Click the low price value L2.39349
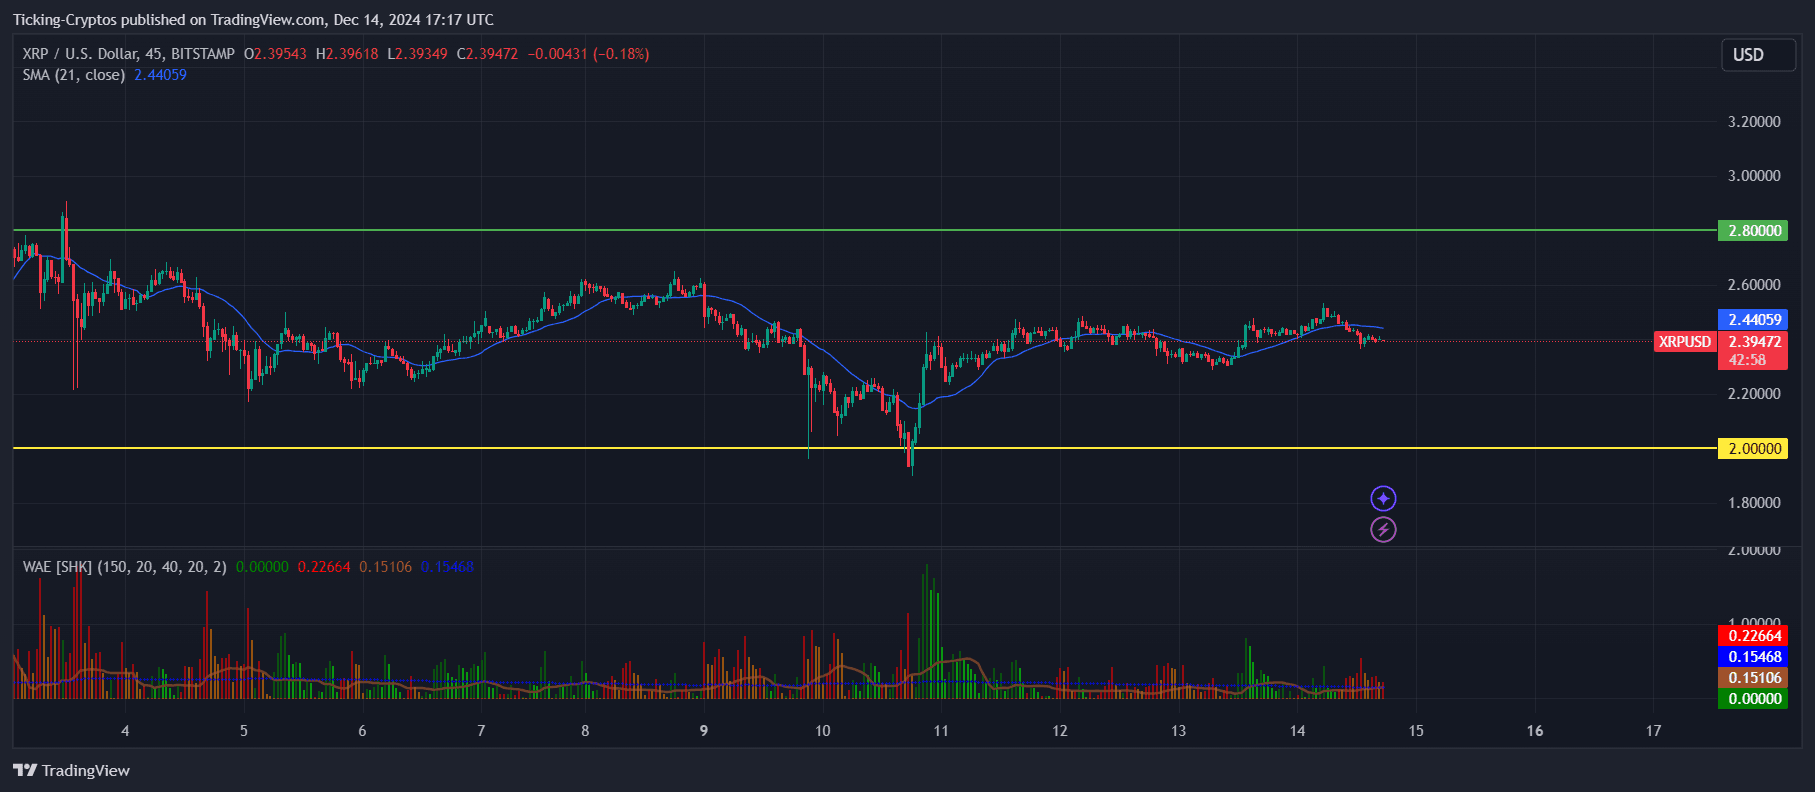Screen dimensions: 1815x792 coord(417,54)
